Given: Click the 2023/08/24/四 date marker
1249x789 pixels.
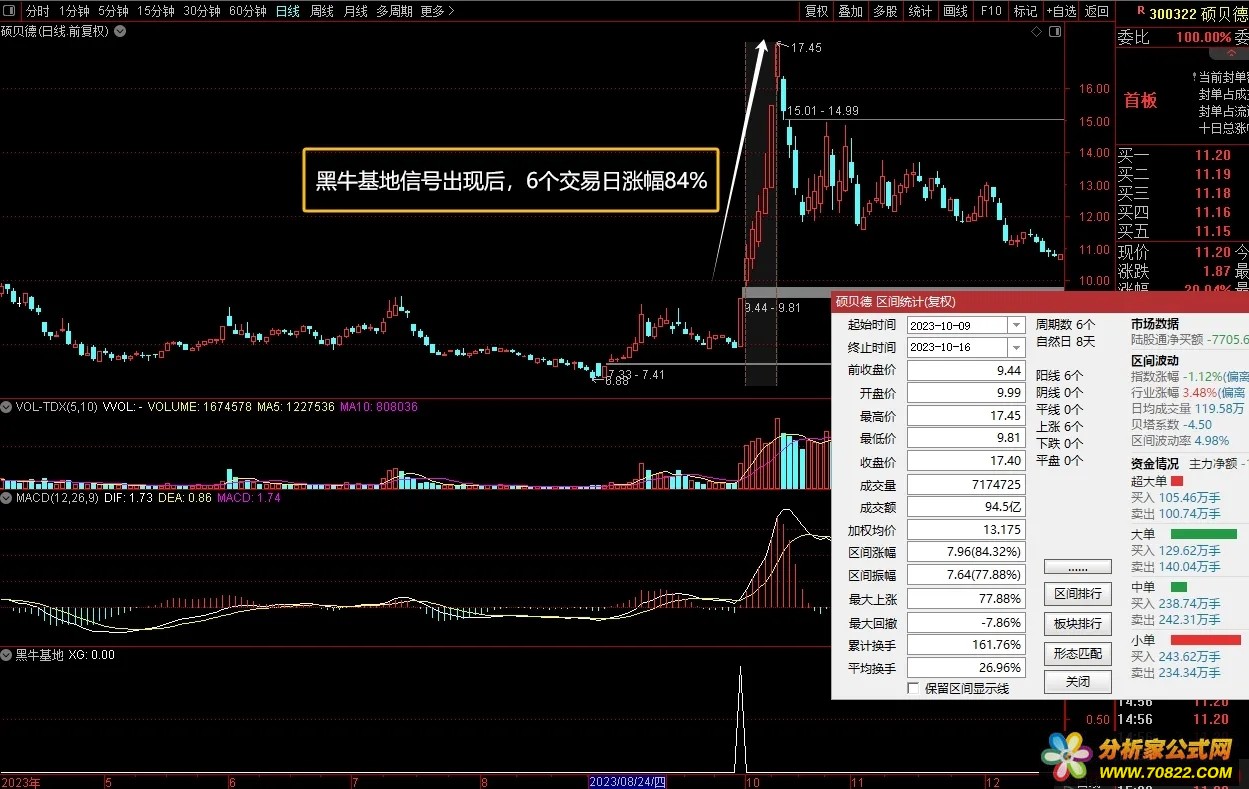Looking at the screenshot, I should (x=627, y=781).
